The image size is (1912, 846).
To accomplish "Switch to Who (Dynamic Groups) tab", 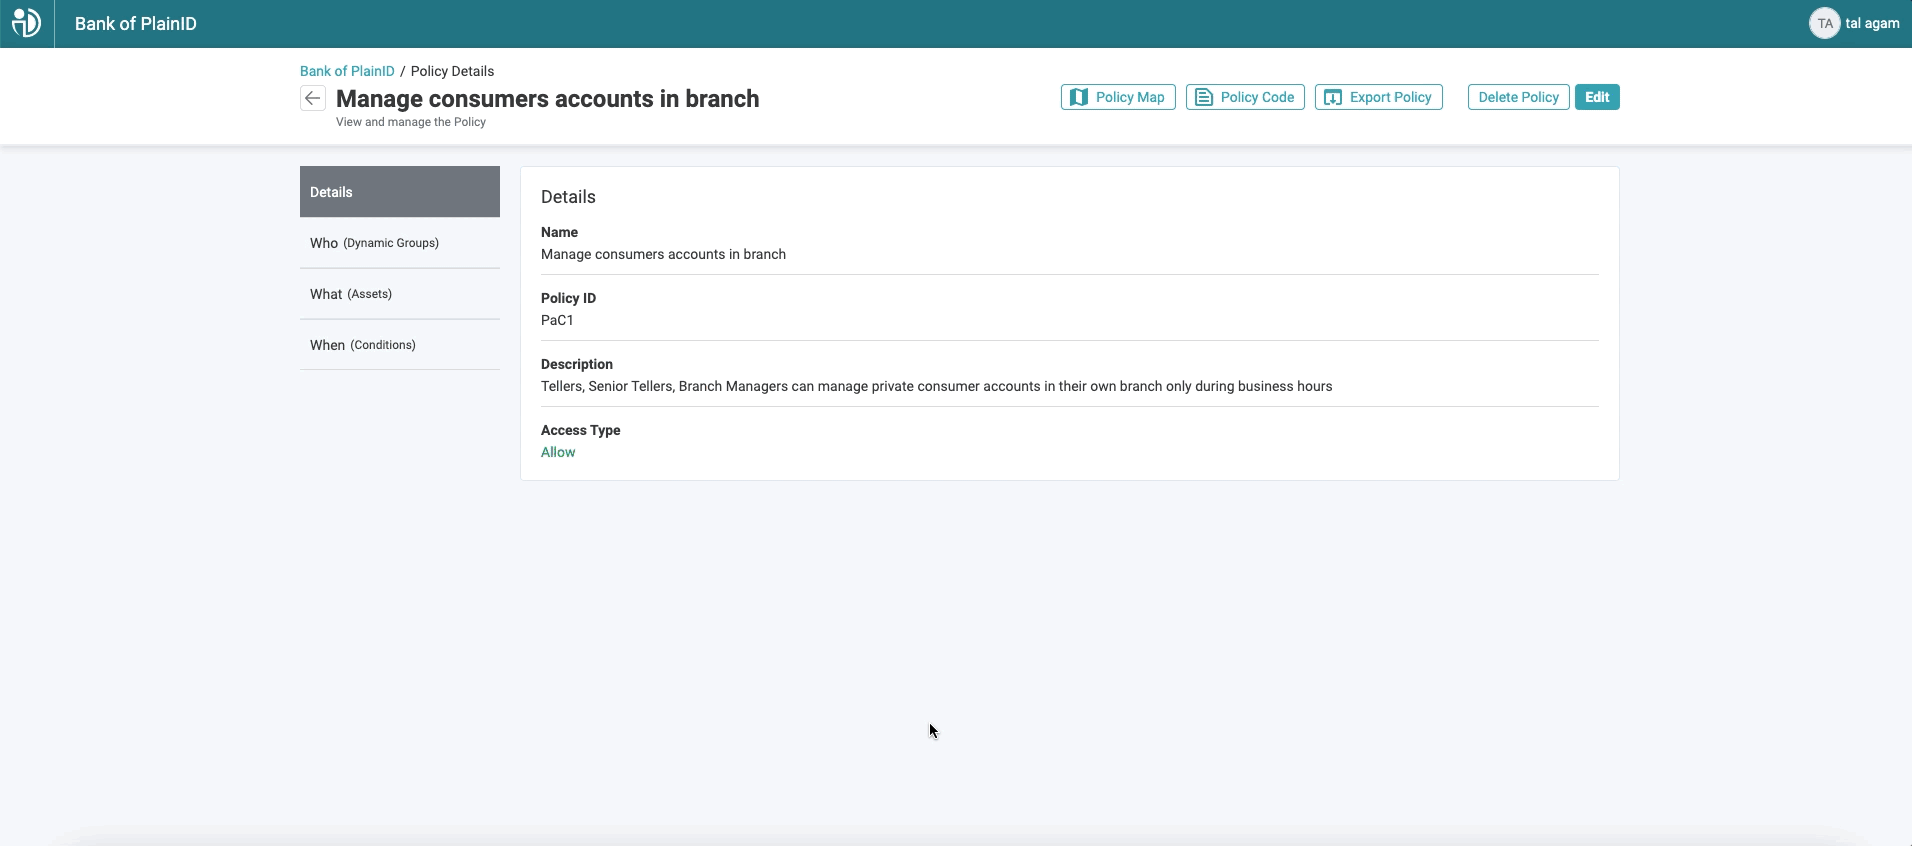I will point(400,243).
